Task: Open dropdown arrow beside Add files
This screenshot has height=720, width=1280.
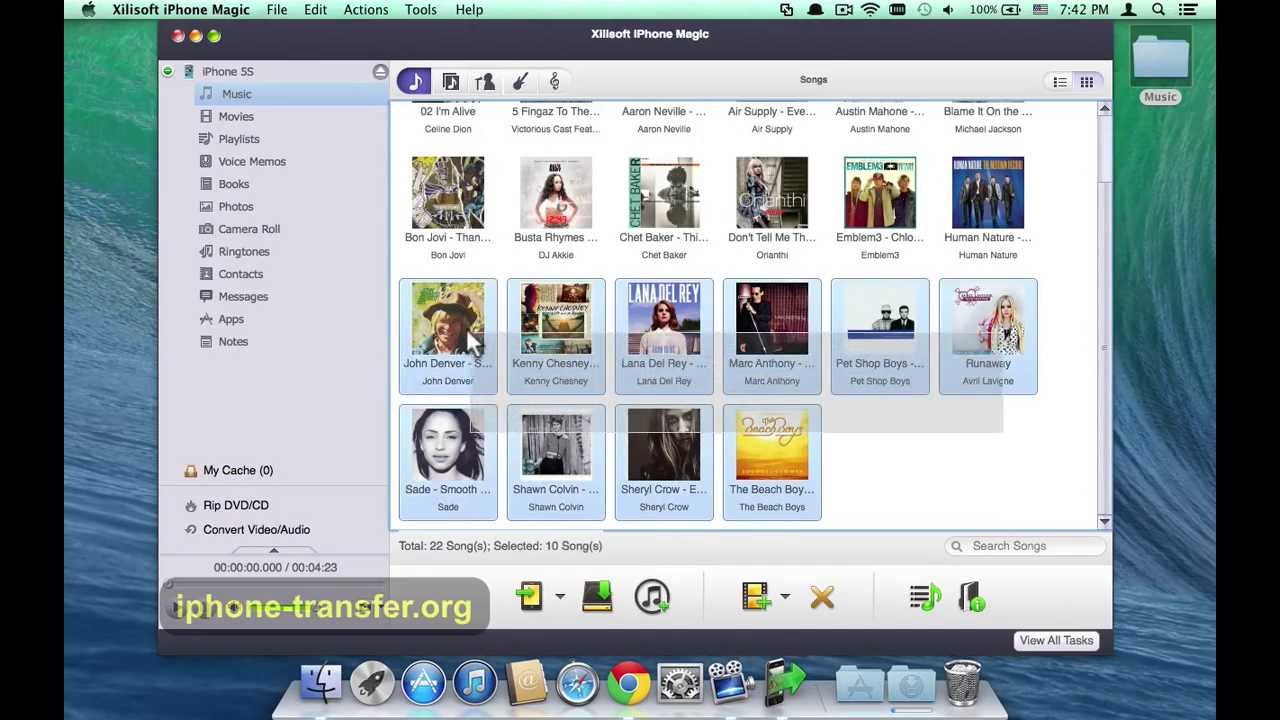Action: click(785, 597)
